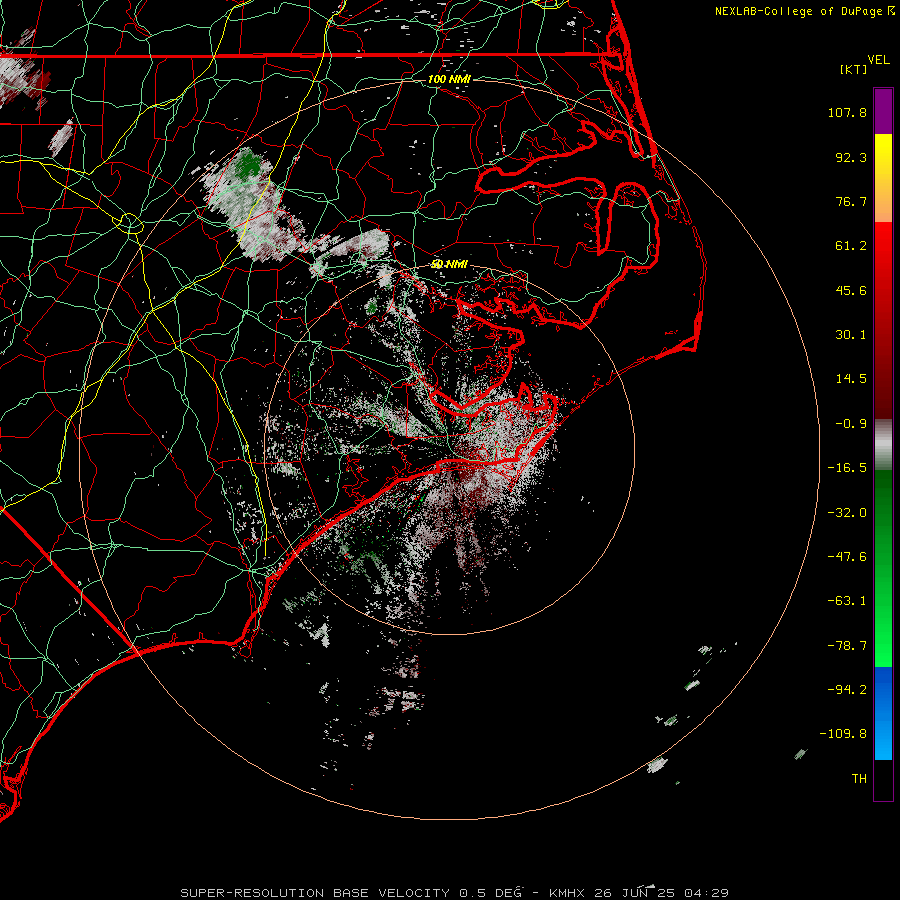Click the -109.8 velocity scale value
The height and width of the screenshot is (900, 900).
click(x=843, y=734)
